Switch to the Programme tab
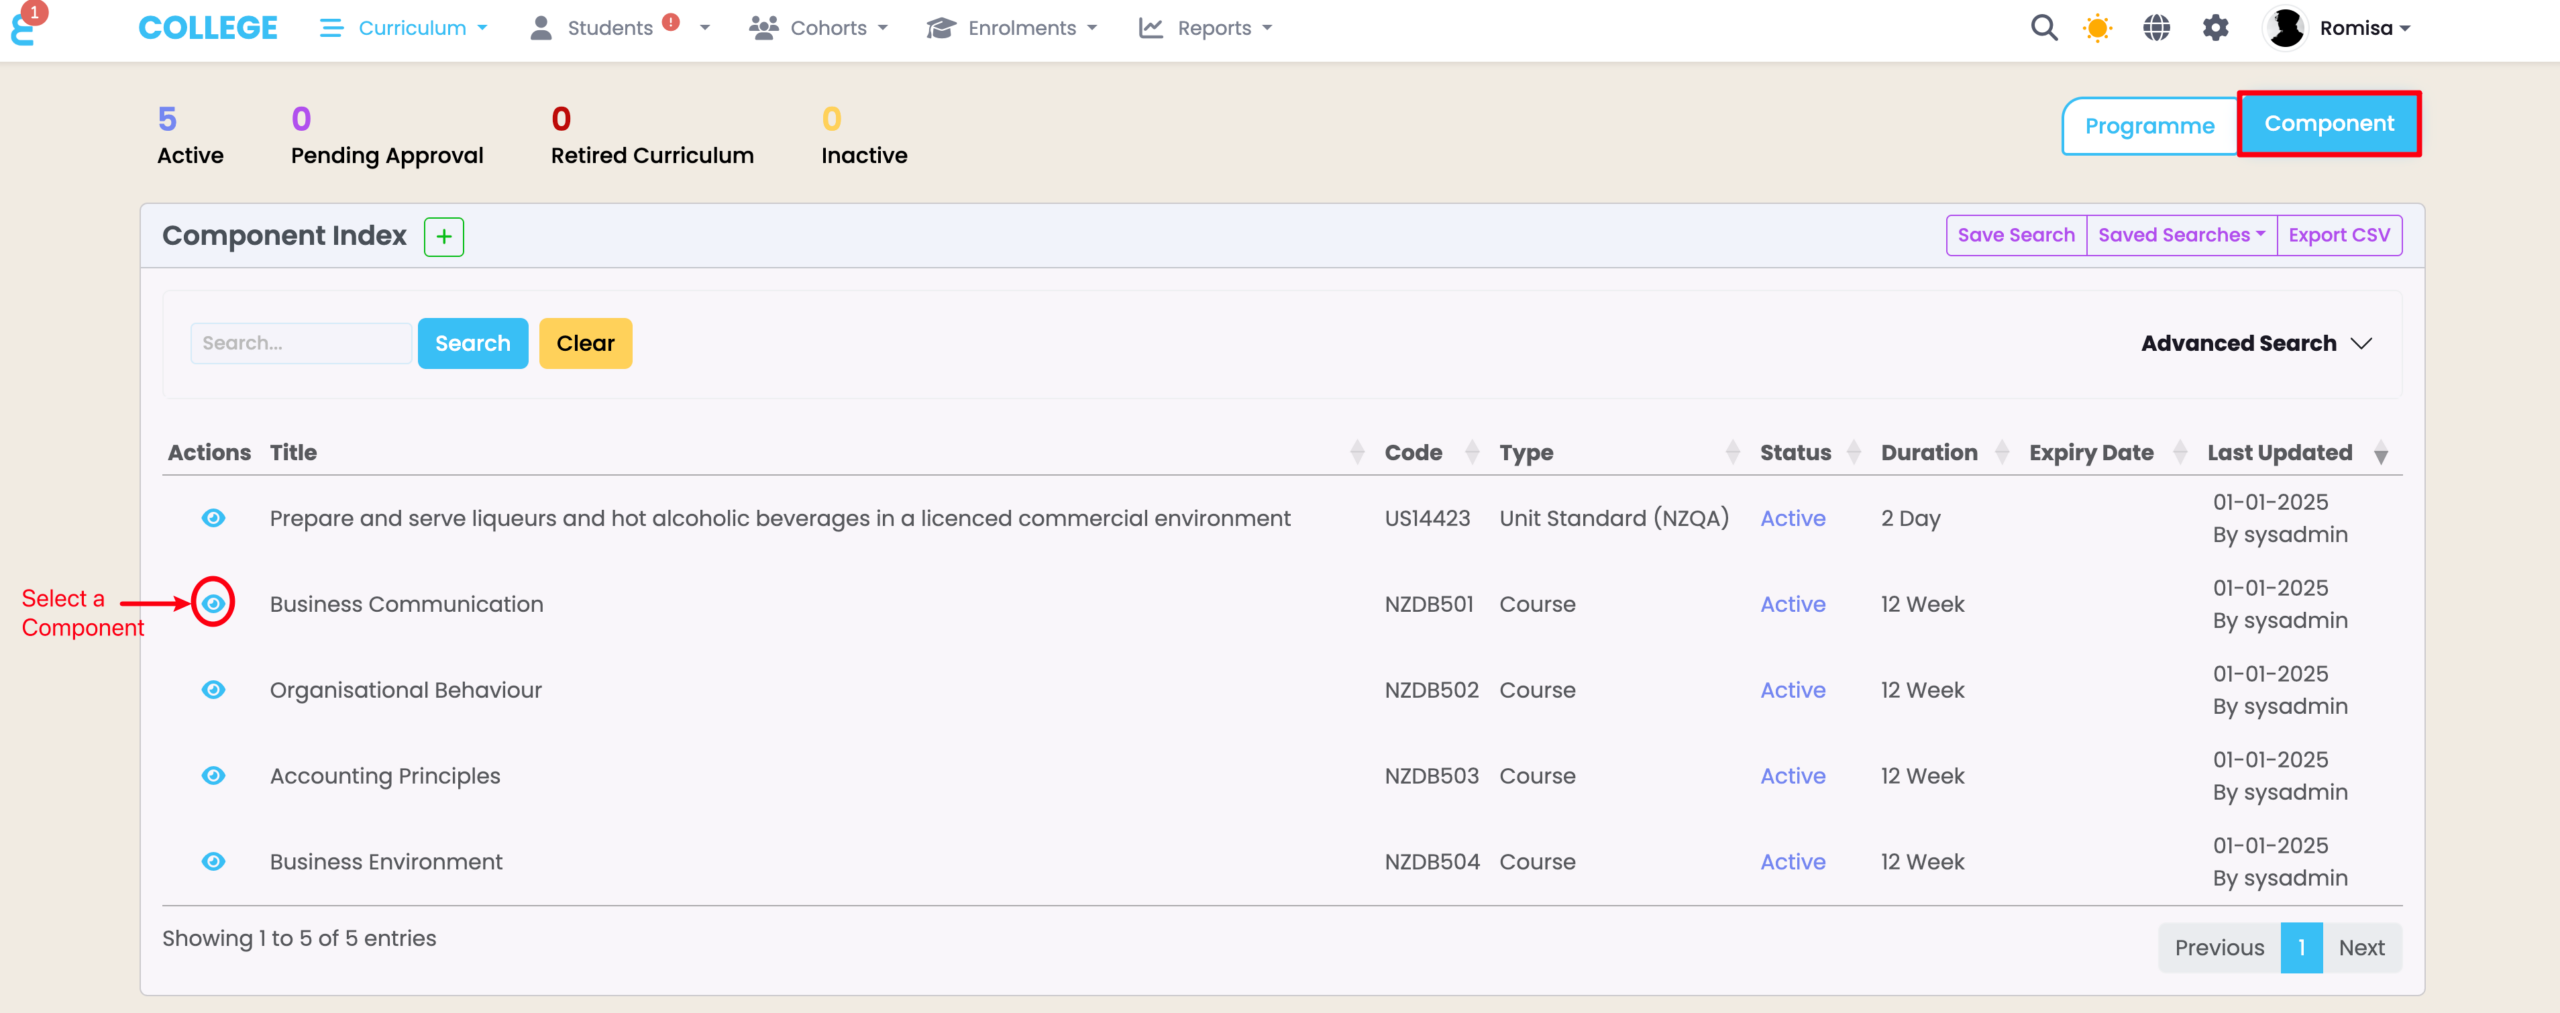The width and height of the screenshot is (2560, 1013). tap(2149, 126)
